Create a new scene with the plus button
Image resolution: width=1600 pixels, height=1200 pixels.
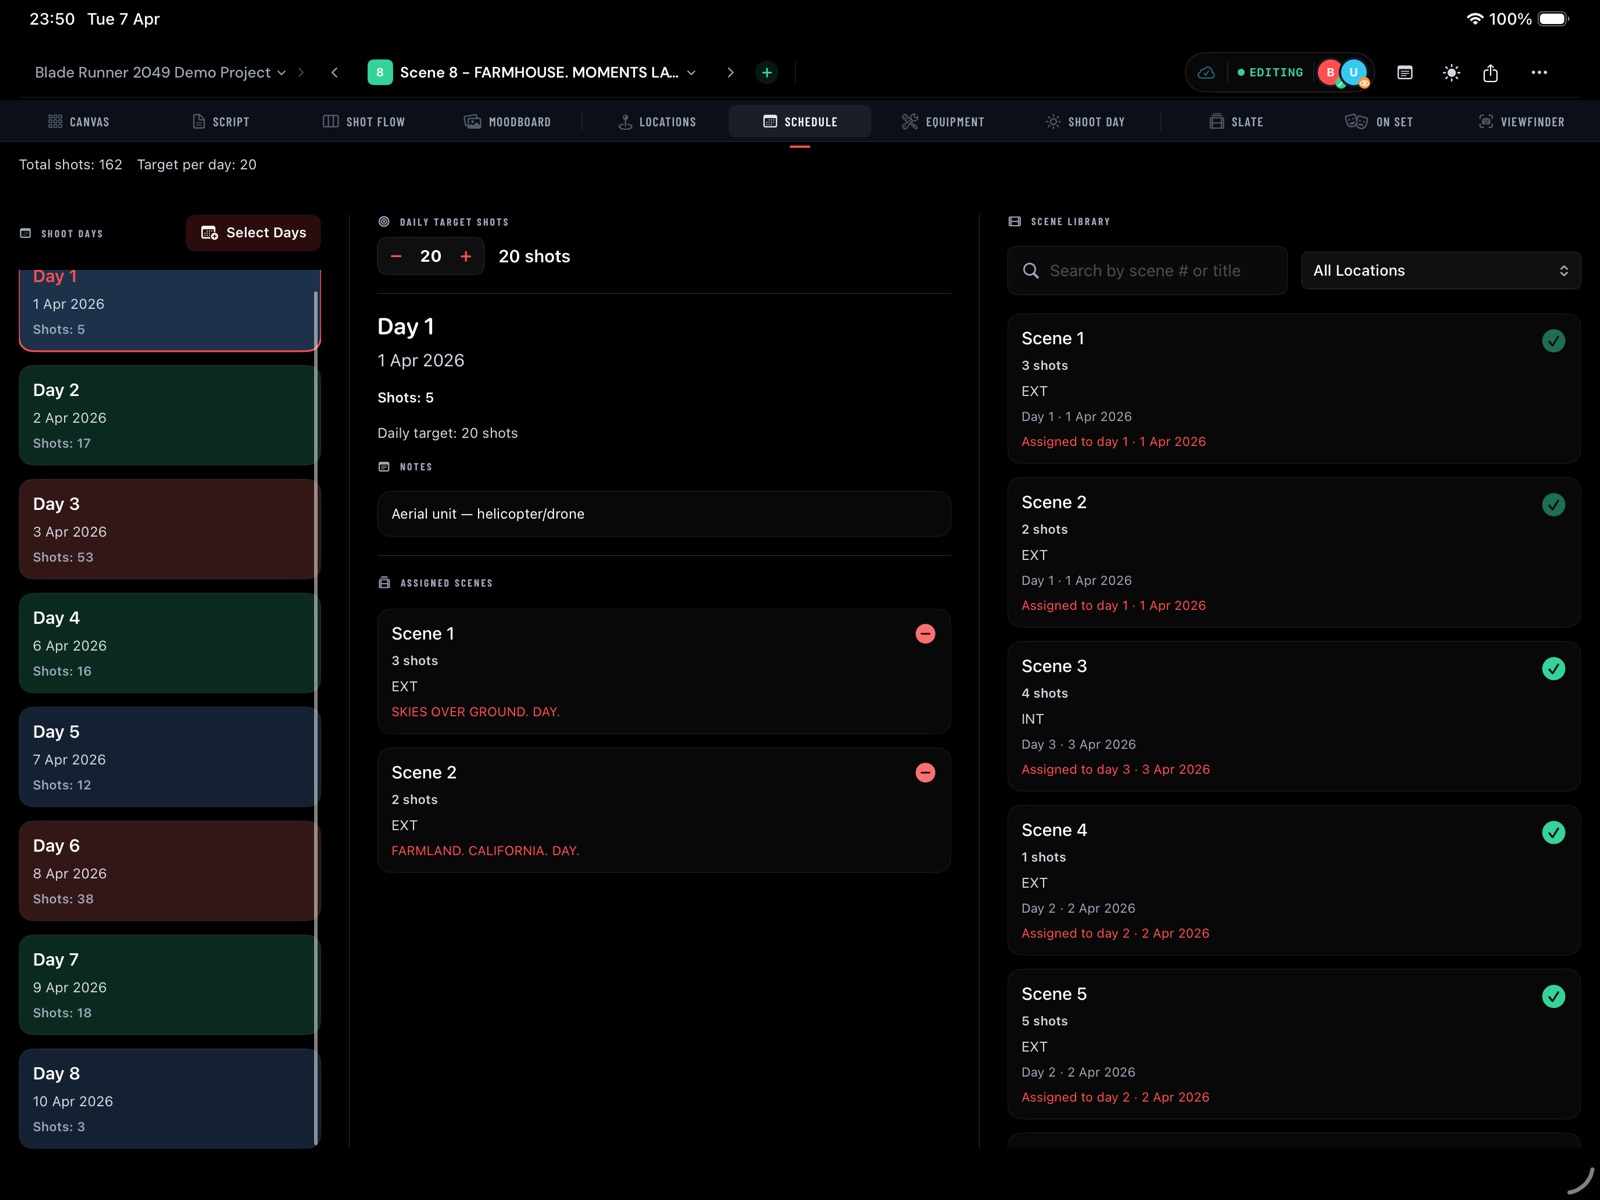point(766,72)
